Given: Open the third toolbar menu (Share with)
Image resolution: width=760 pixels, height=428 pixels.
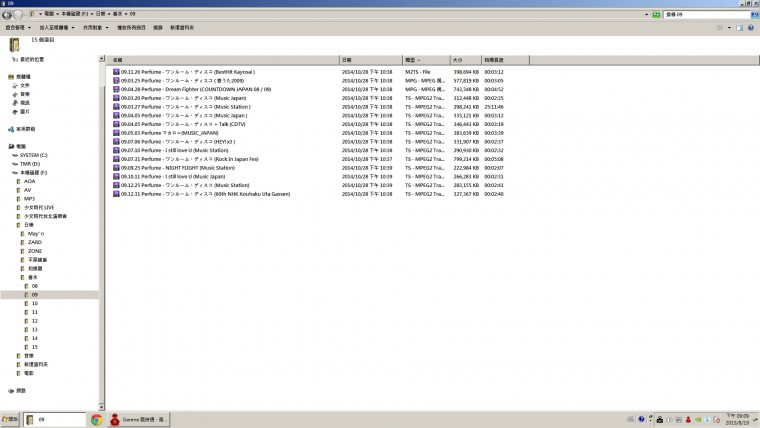Looking at the screenshot, I should click(x=95, y=28).
